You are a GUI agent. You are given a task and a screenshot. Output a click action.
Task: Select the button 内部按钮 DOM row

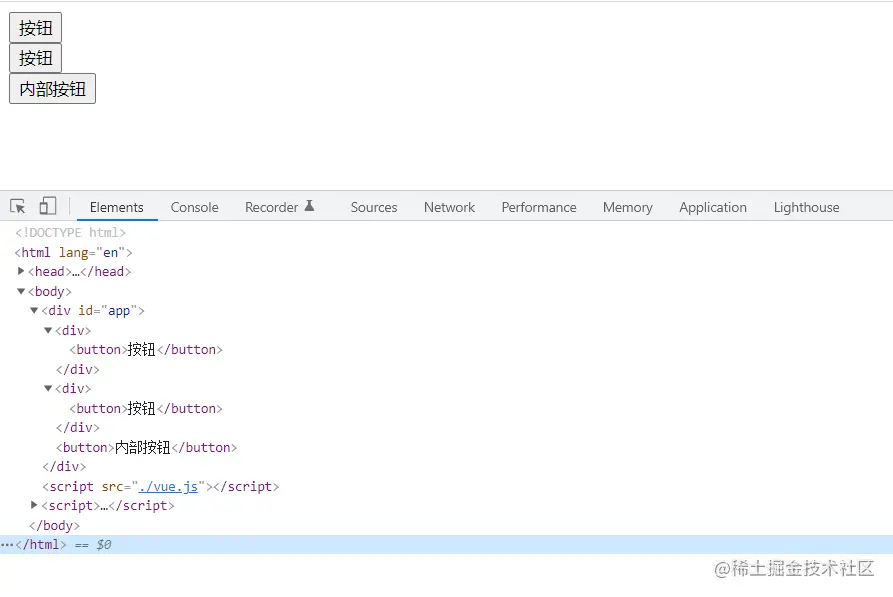pos(146,447)
